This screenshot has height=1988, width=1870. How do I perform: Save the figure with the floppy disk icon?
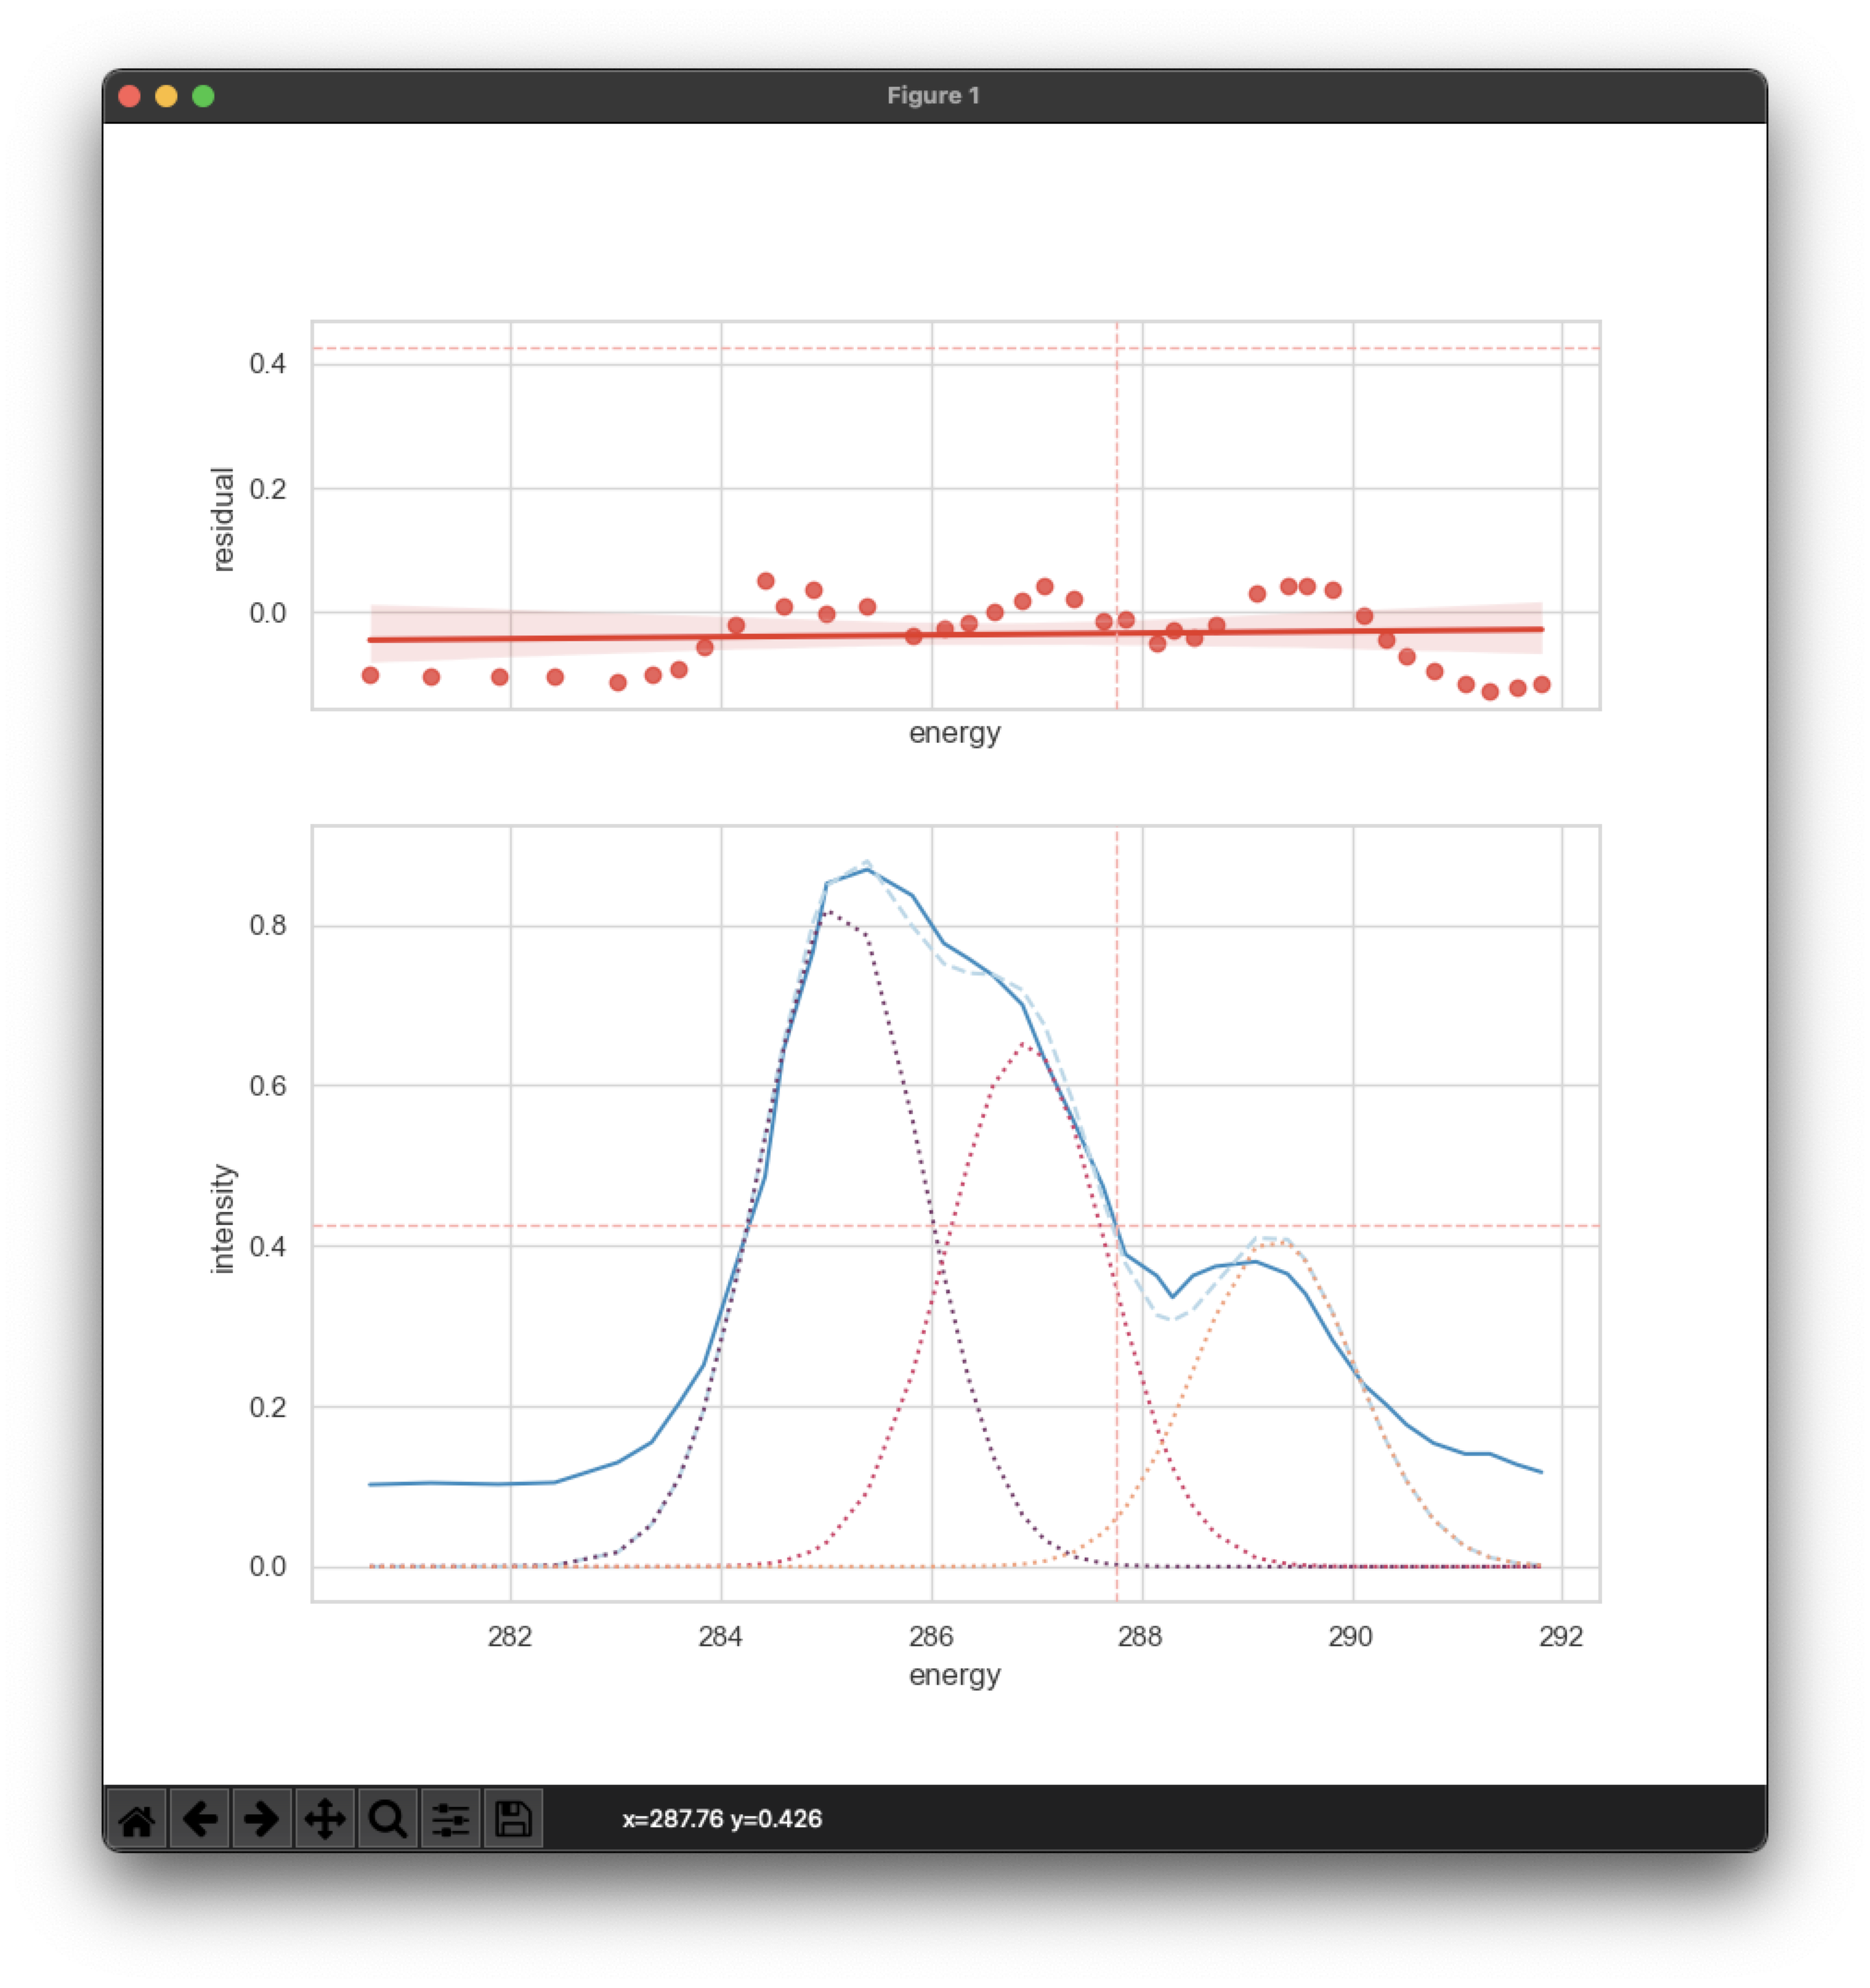click(513, 1819)
